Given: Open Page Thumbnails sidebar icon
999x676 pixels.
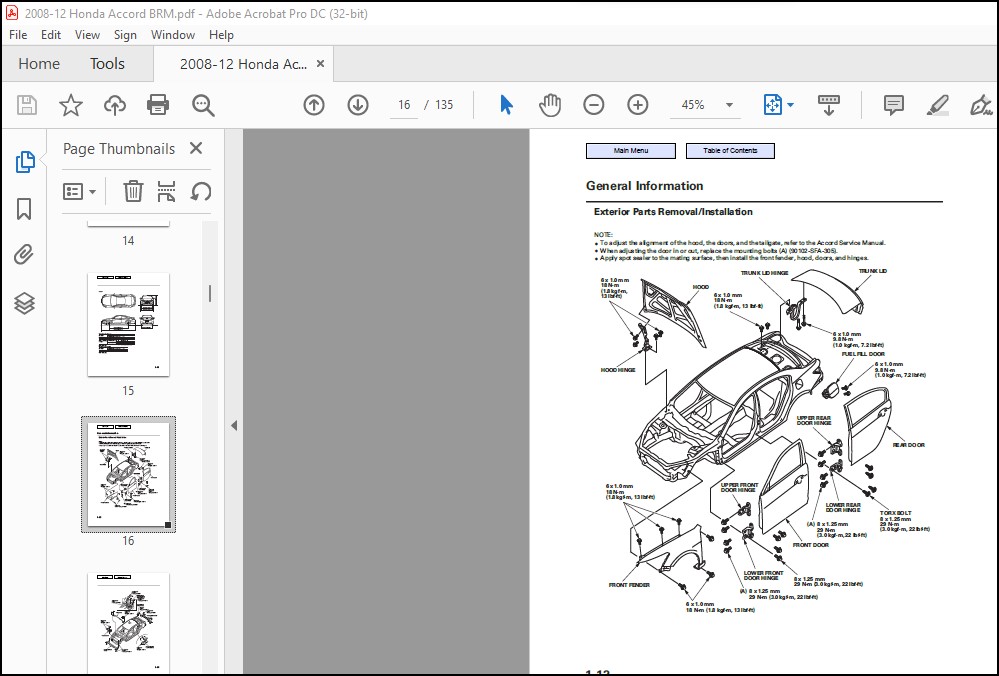Looking at the screenshot, I should 24,162.
